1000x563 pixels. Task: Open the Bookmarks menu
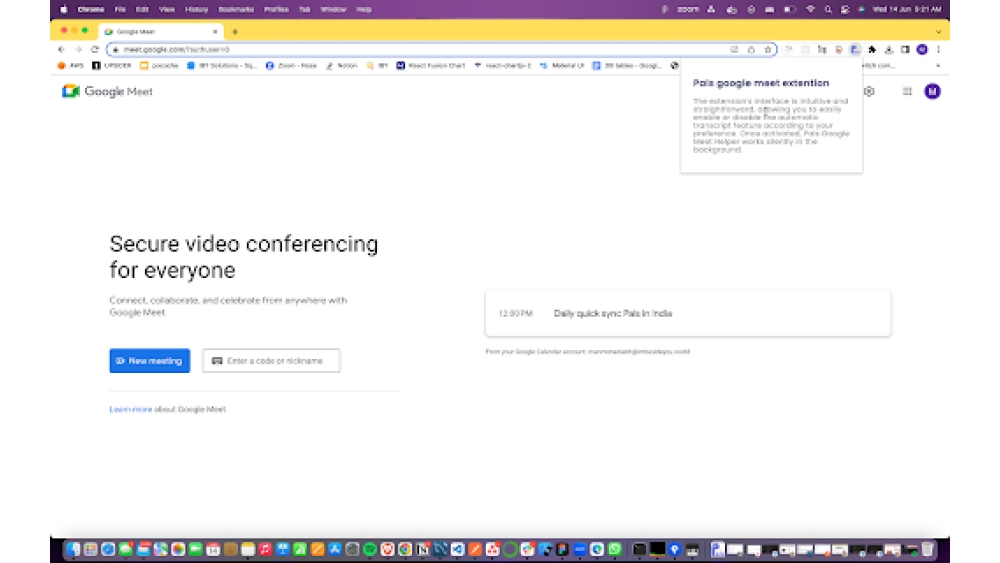tap(236, 10)
